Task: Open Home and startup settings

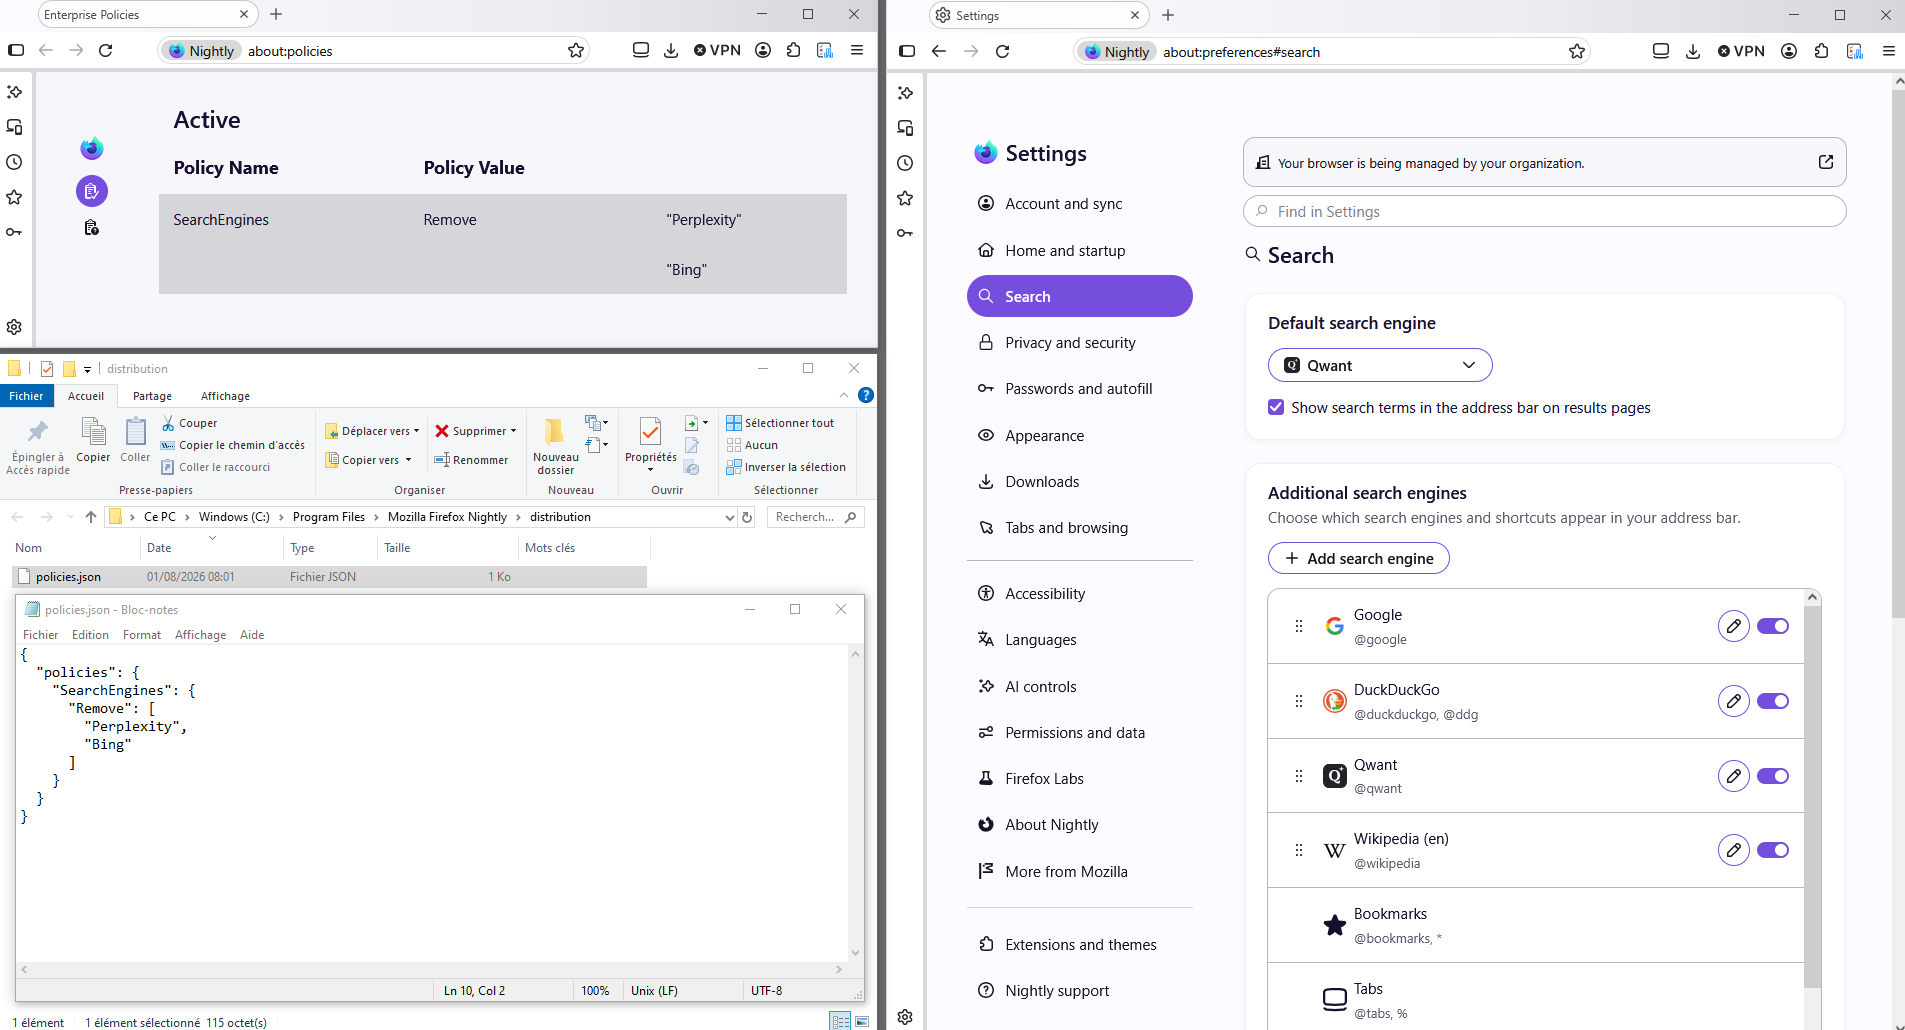Action: [x=1080, y=250]
